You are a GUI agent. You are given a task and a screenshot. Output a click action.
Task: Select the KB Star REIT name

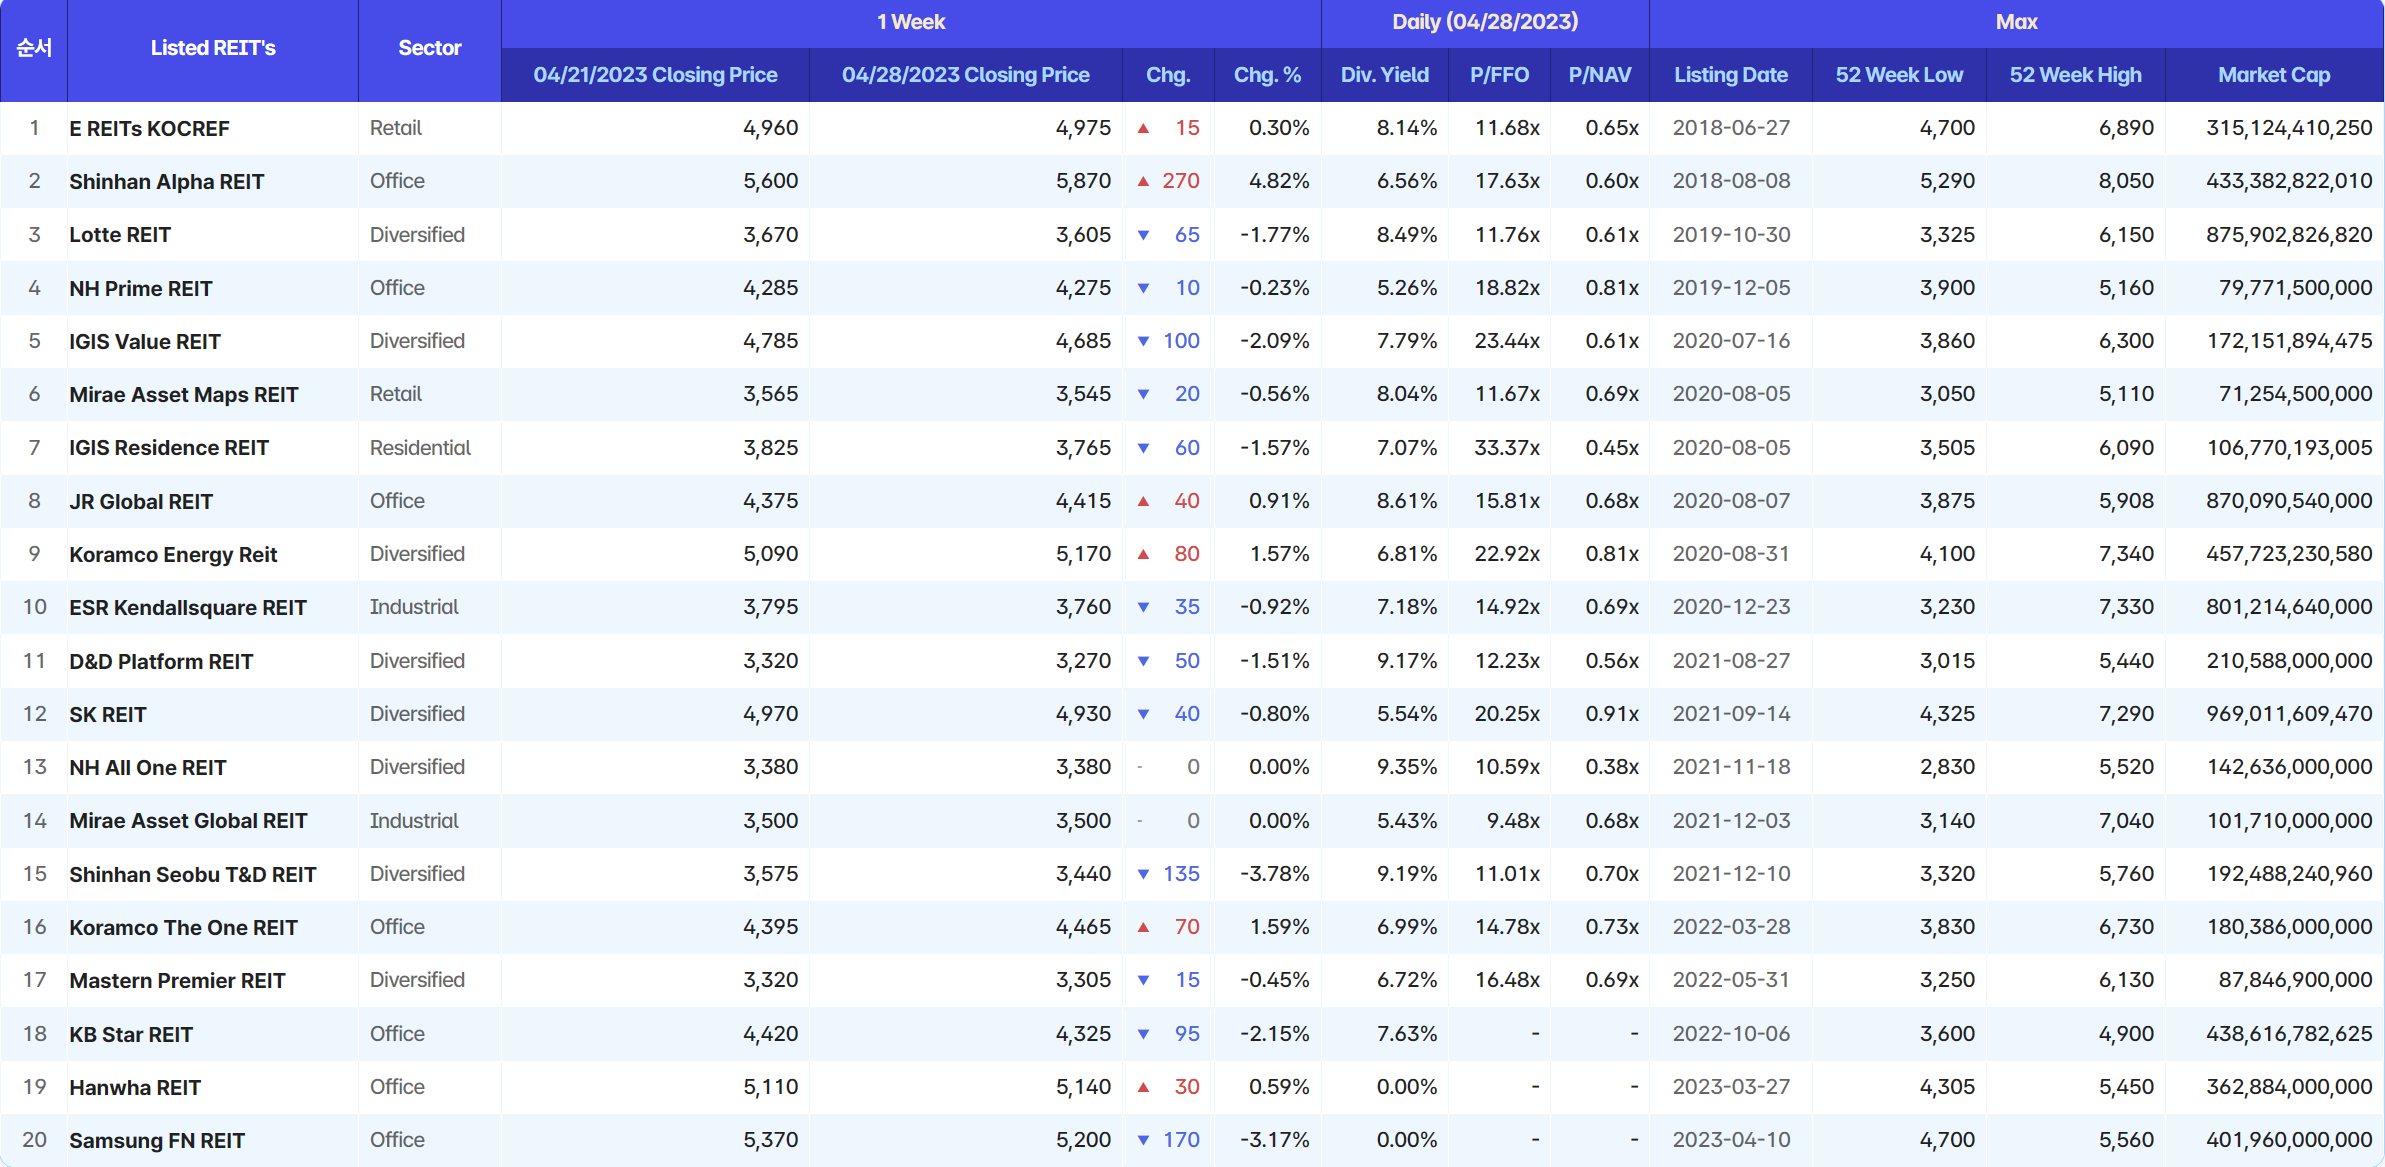tap(131, 1035)
